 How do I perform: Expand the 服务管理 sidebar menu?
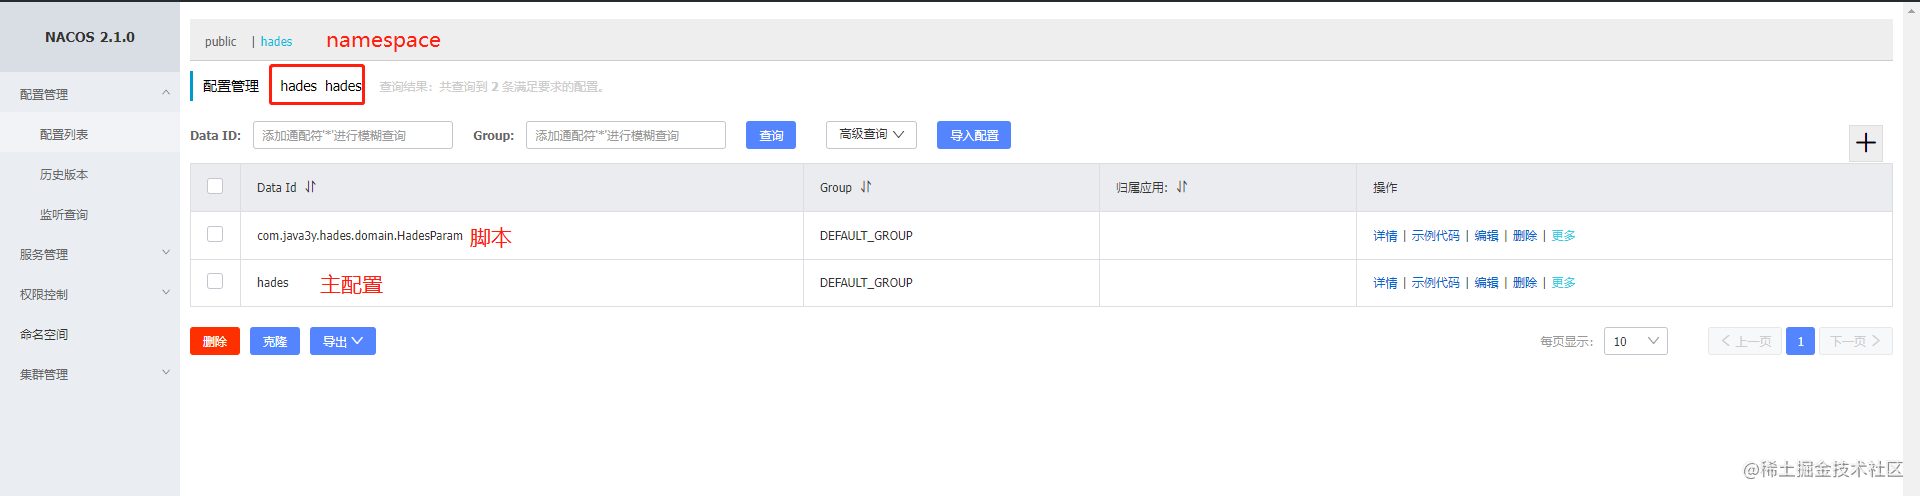coord(90,254)
